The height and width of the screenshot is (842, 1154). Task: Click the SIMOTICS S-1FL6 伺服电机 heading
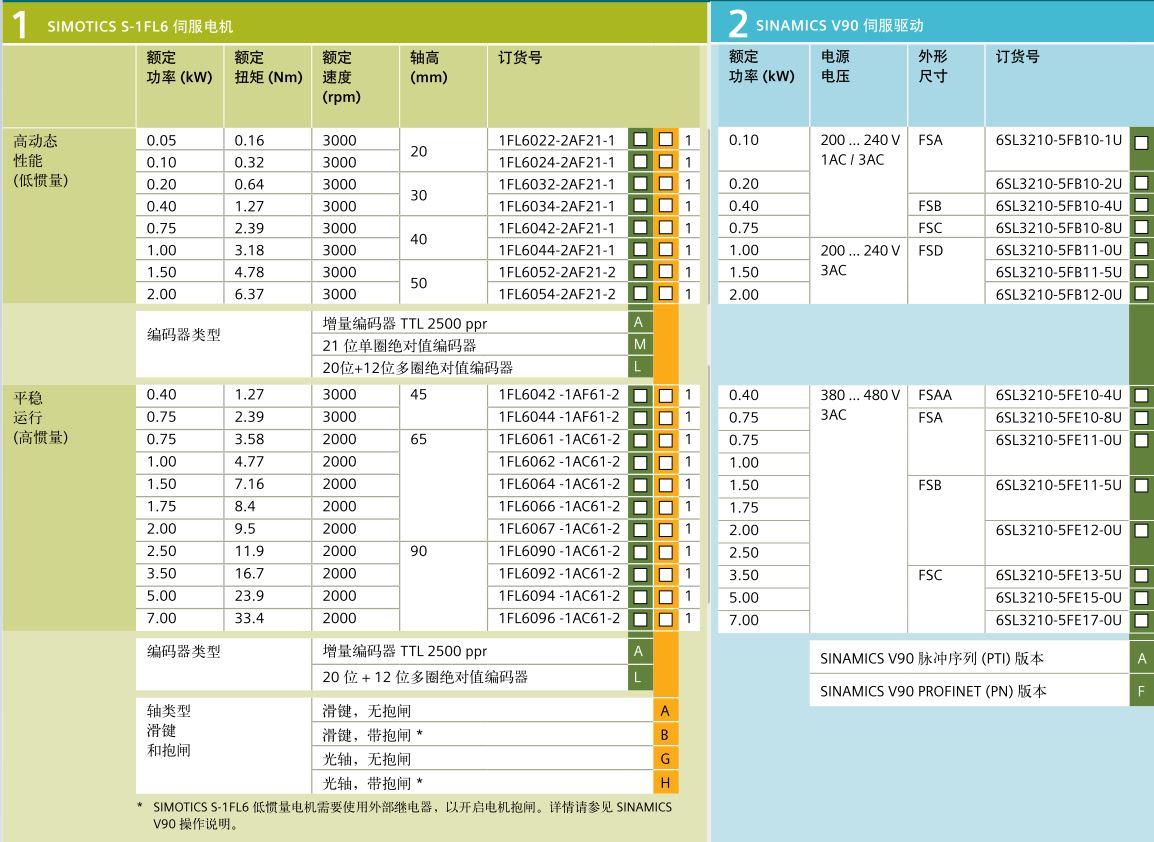tap(140, 26)
